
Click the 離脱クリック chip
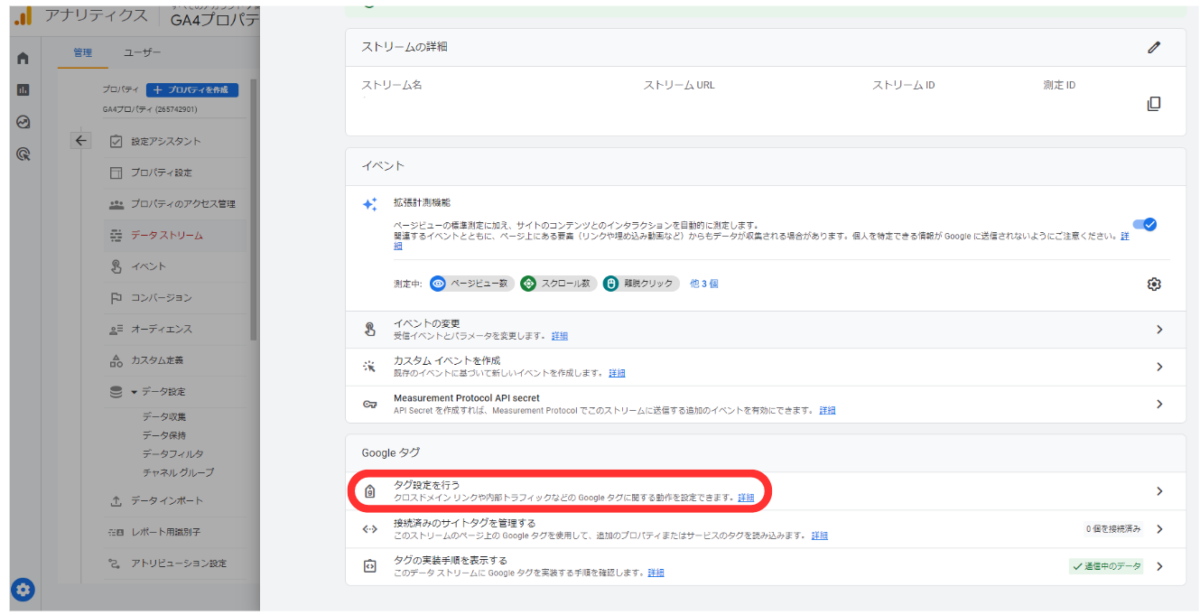click(641, 283)
